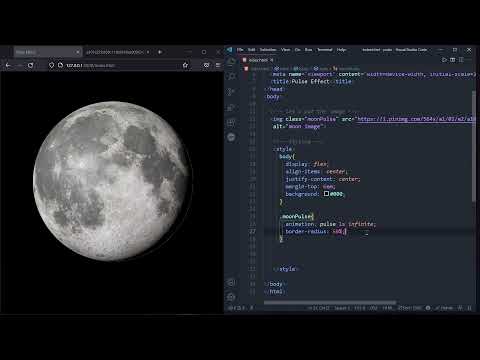Viewport: 480px width, 360px height.
Task: Open a new browser tab with the plus
Action: [x=160, y=52]
